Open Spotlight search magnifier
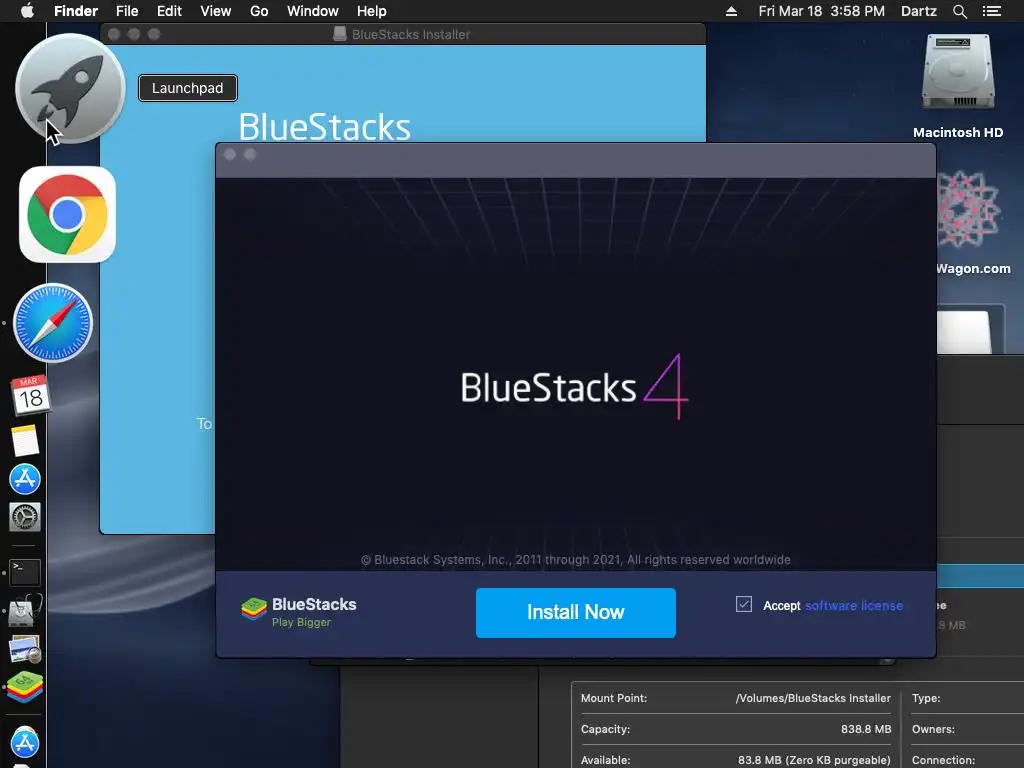The image size is (1024, 768). (959, 11)
